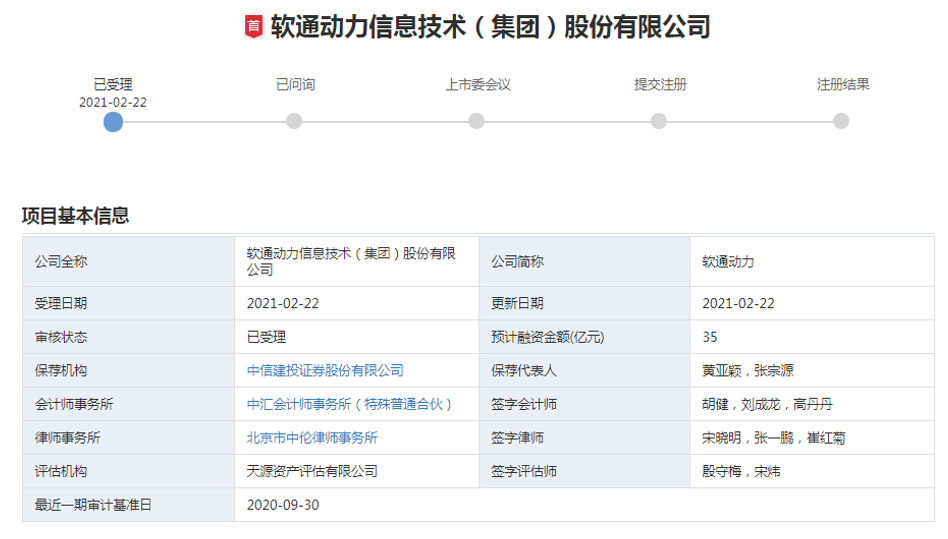Image resolution: width=948 pixels, height=539 pixels.
Task: Click the 项目基本信息 section heading
Action: coord(76,216)
